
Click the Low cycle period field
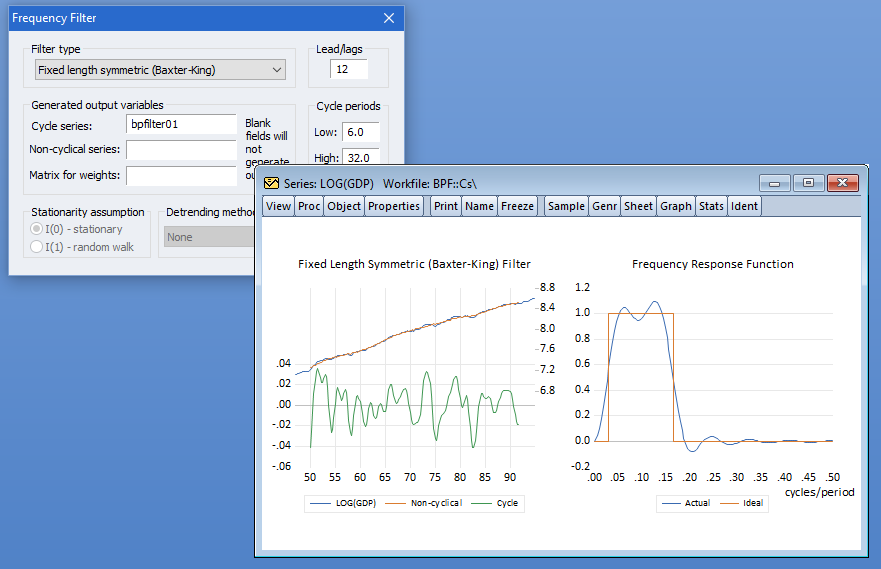[360, 132]
